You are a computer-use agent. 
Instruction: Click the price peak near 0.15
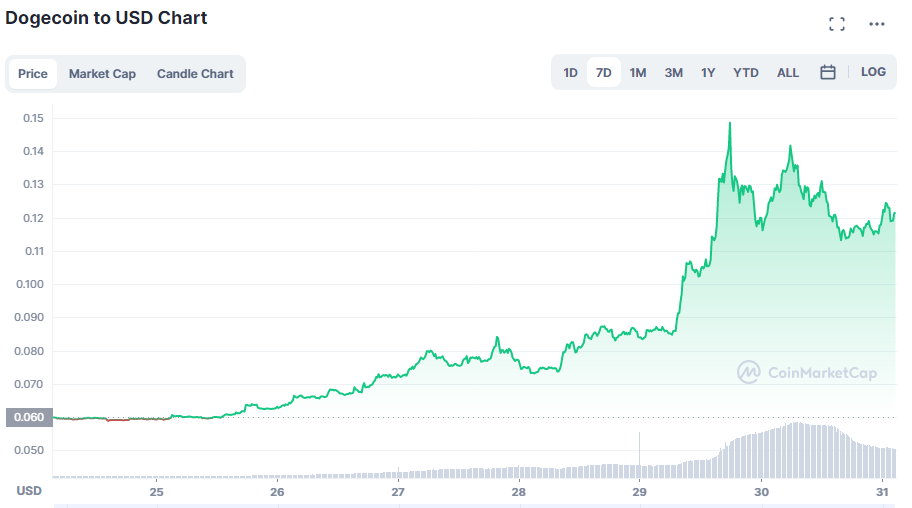[730, 124]
